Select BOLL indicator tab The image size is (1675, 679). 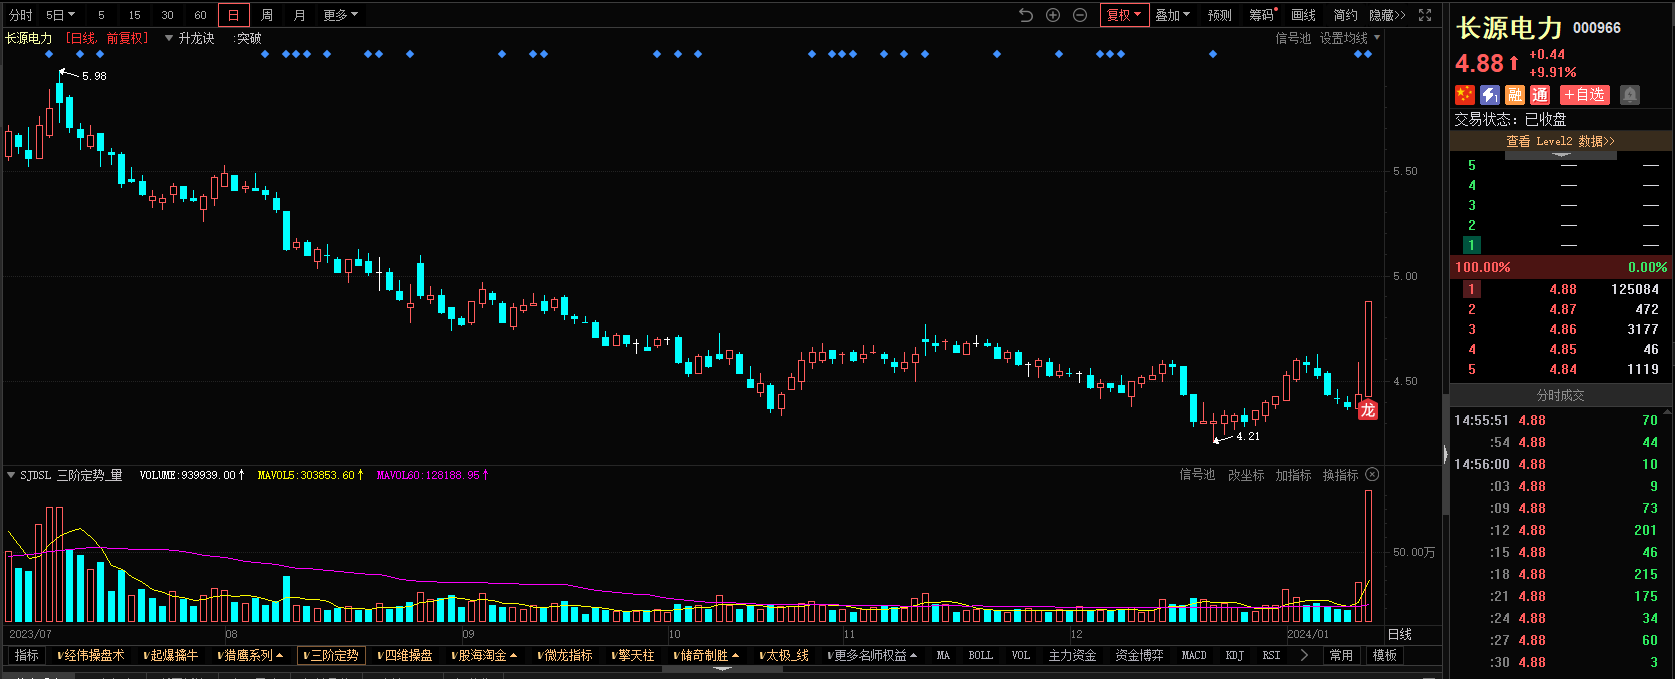point(981,655)
